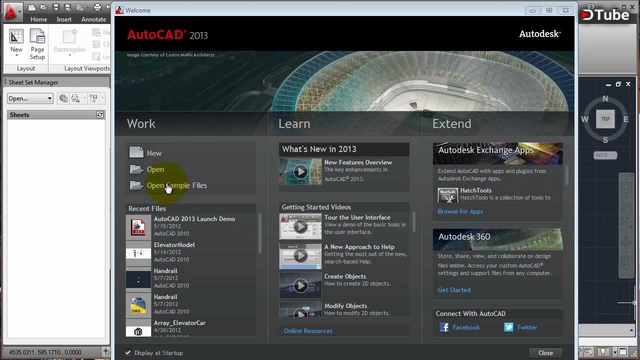The image size is (640, 360).
Task: Switch to the Annotate ribbon tab
Action: click(x=93, y=19)
